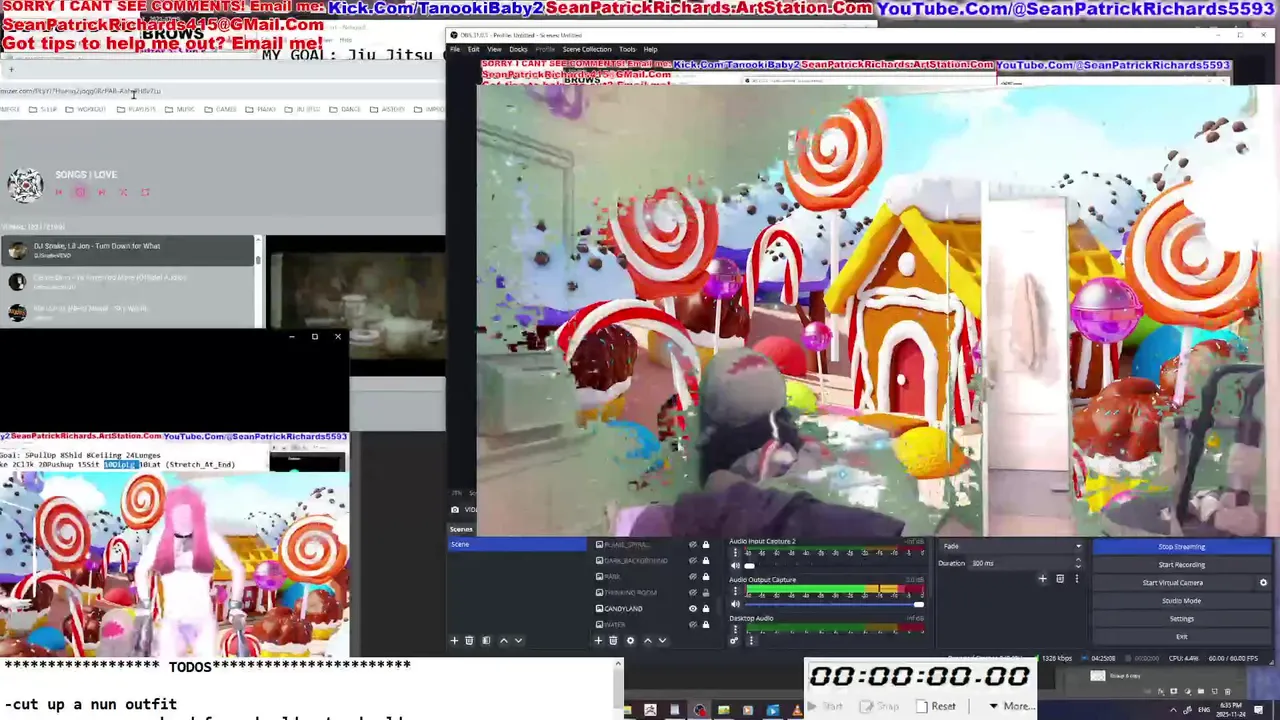Expand More options in timer window
1280x720 pixels.
(1010, 706)
